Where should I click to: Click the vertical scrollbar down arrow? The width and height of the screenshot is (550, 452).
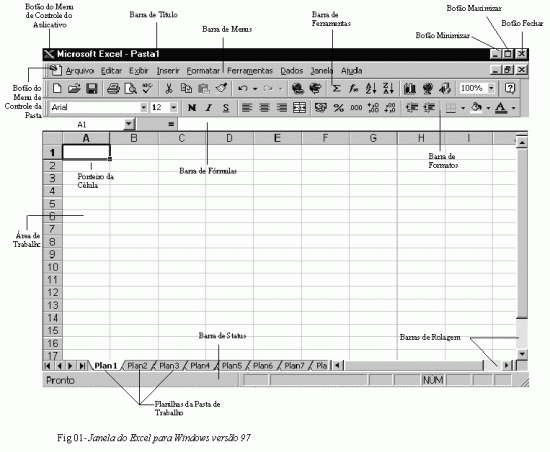pyautogui.click(x=522, y=354)
